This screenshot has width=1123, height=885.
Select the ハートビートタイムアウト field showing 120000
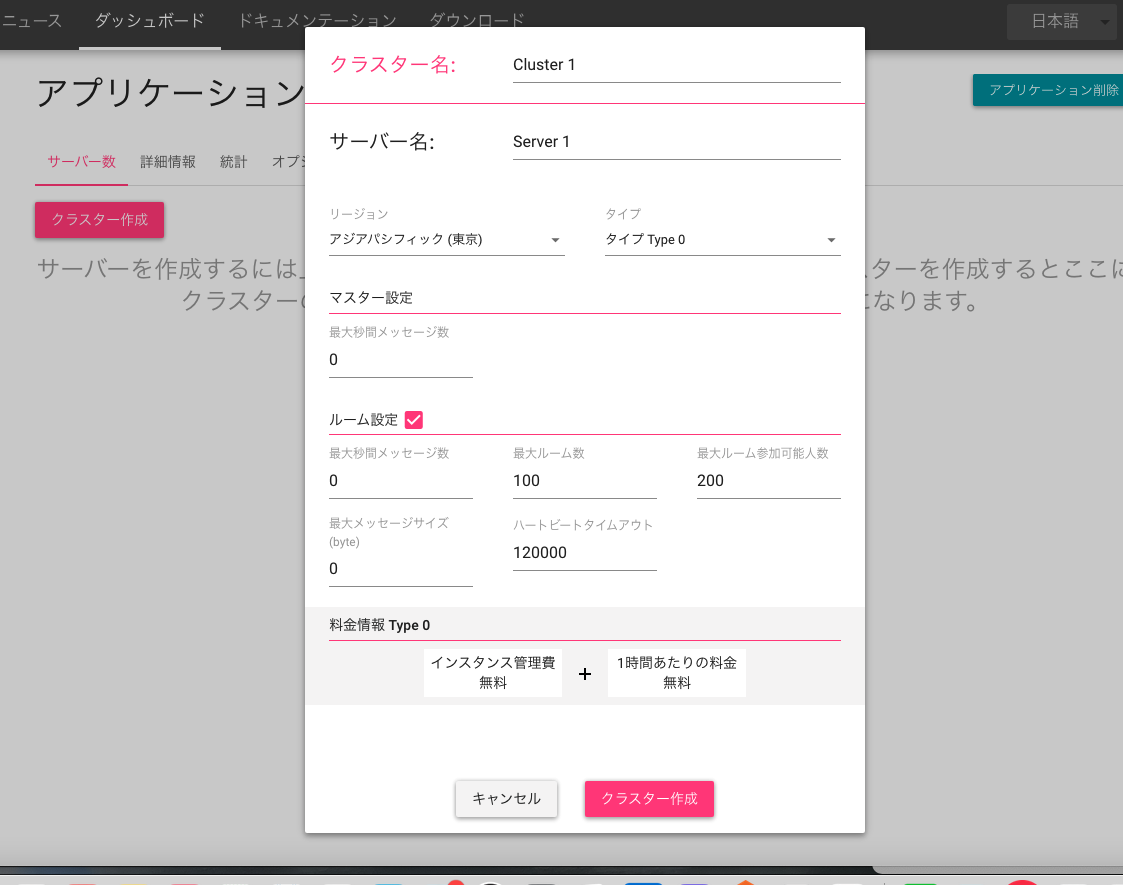click(x=584, y=552)
